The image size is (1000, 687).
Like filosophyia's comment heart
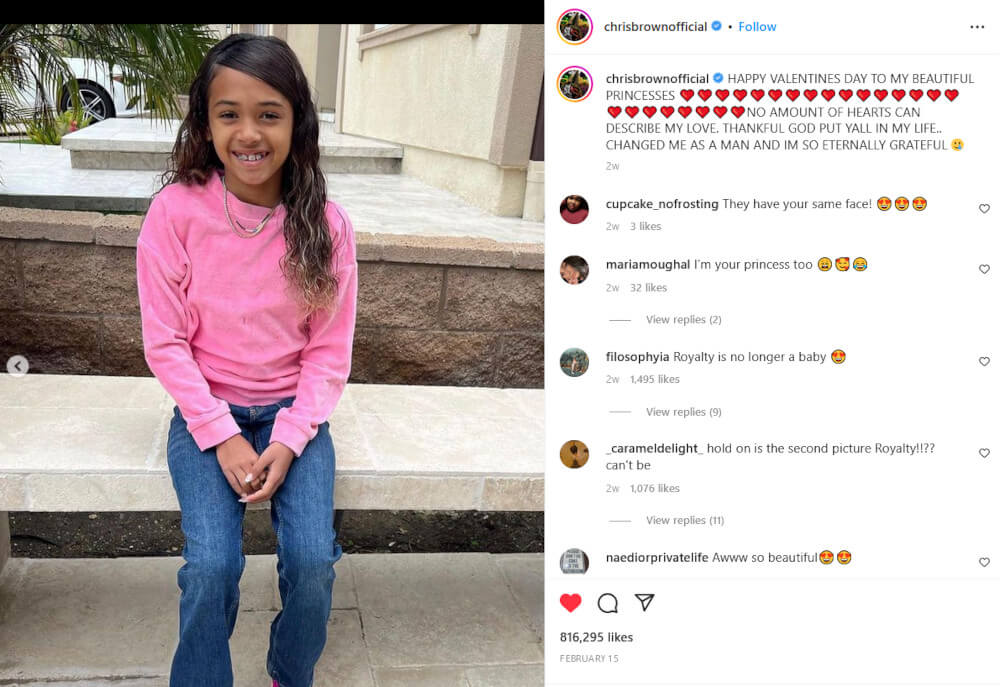pos(984,361)
